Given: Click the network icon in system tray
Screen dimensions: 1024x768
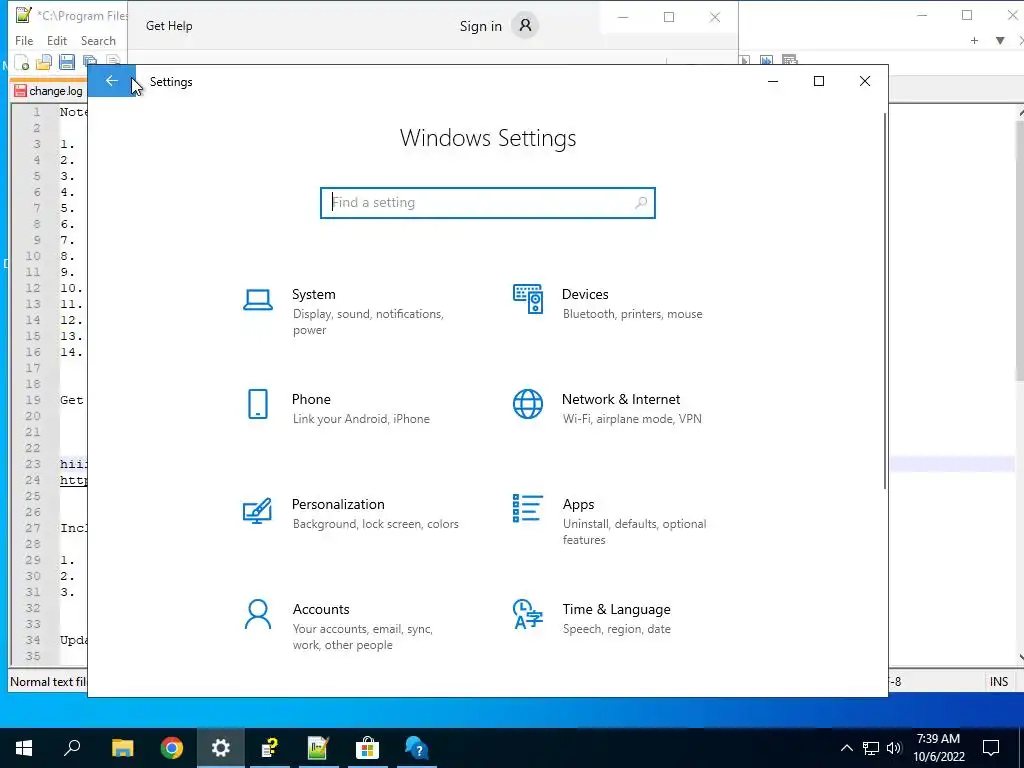Looking at the screenshot, I should (871, 748).
